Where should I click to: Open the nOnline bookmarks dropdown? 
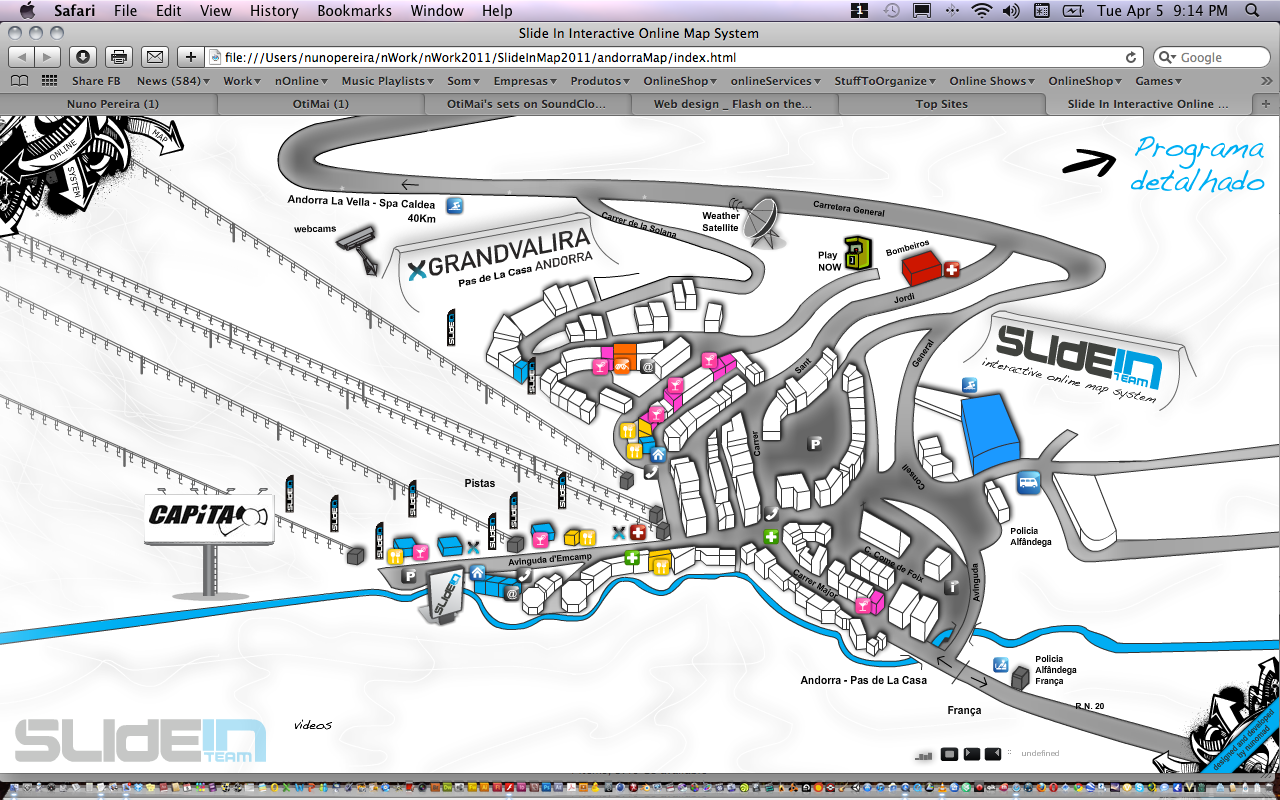pyautogui.click(x=302, y=81)
